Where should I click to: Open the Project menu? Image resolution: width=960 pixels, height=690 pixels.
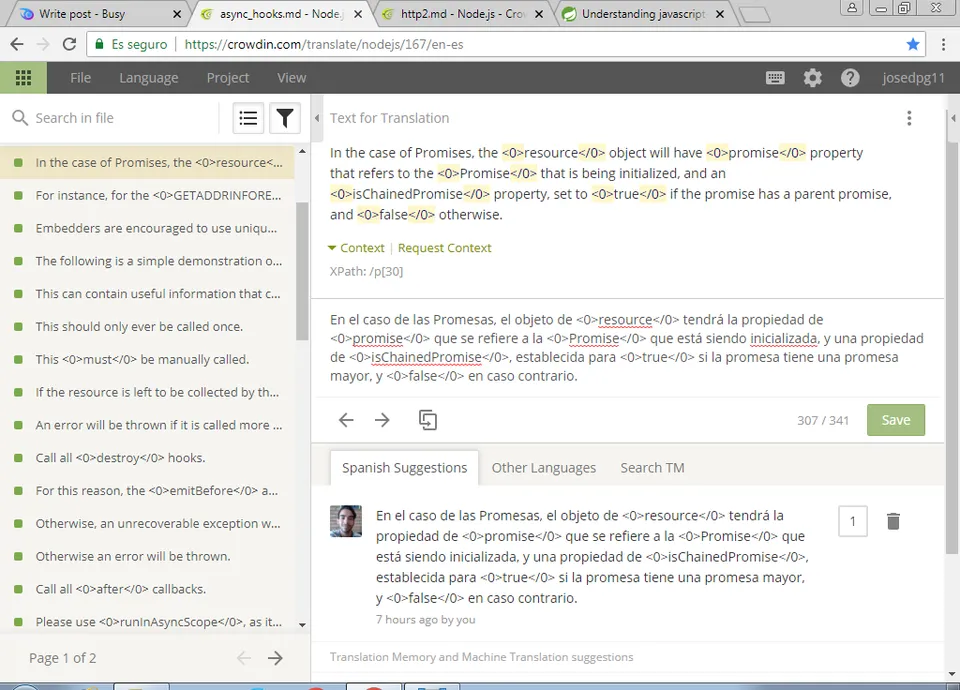pos(228,78)
